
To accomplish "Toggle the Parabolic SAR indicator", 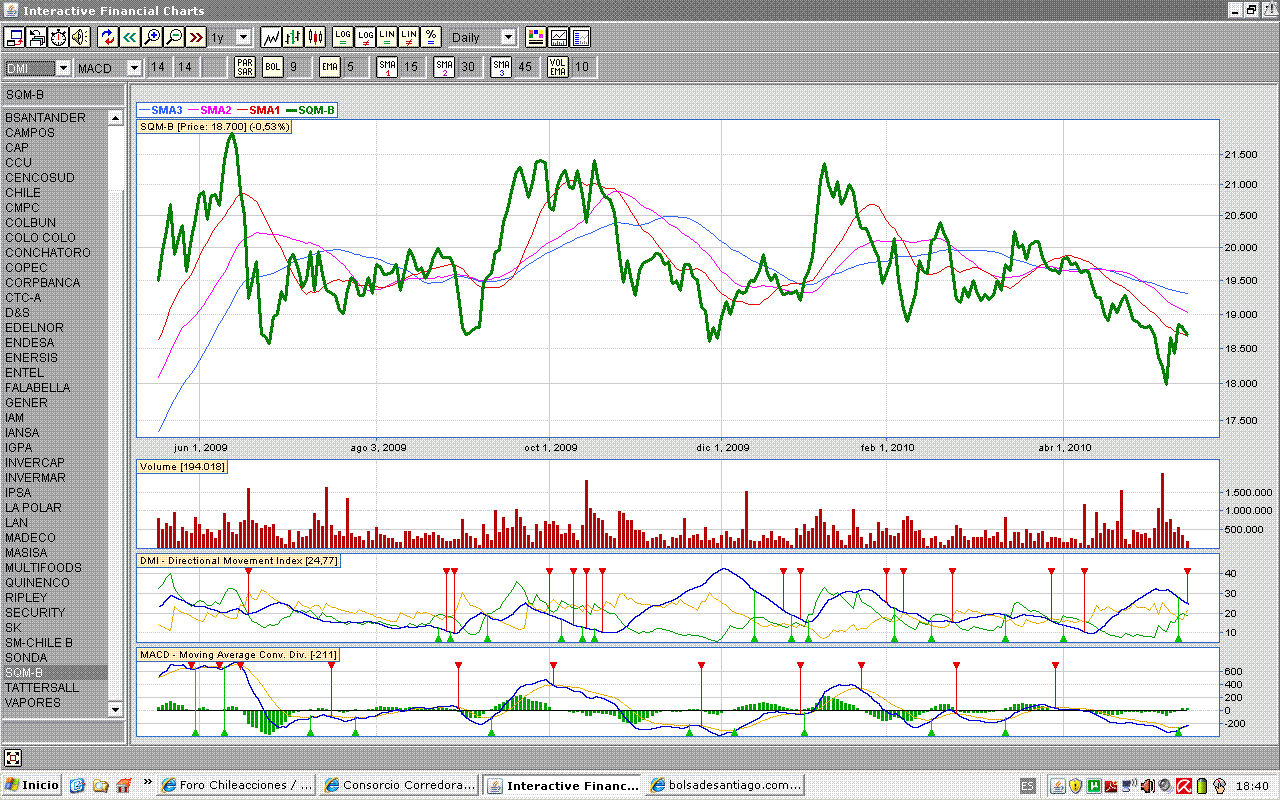I will 244,67.
